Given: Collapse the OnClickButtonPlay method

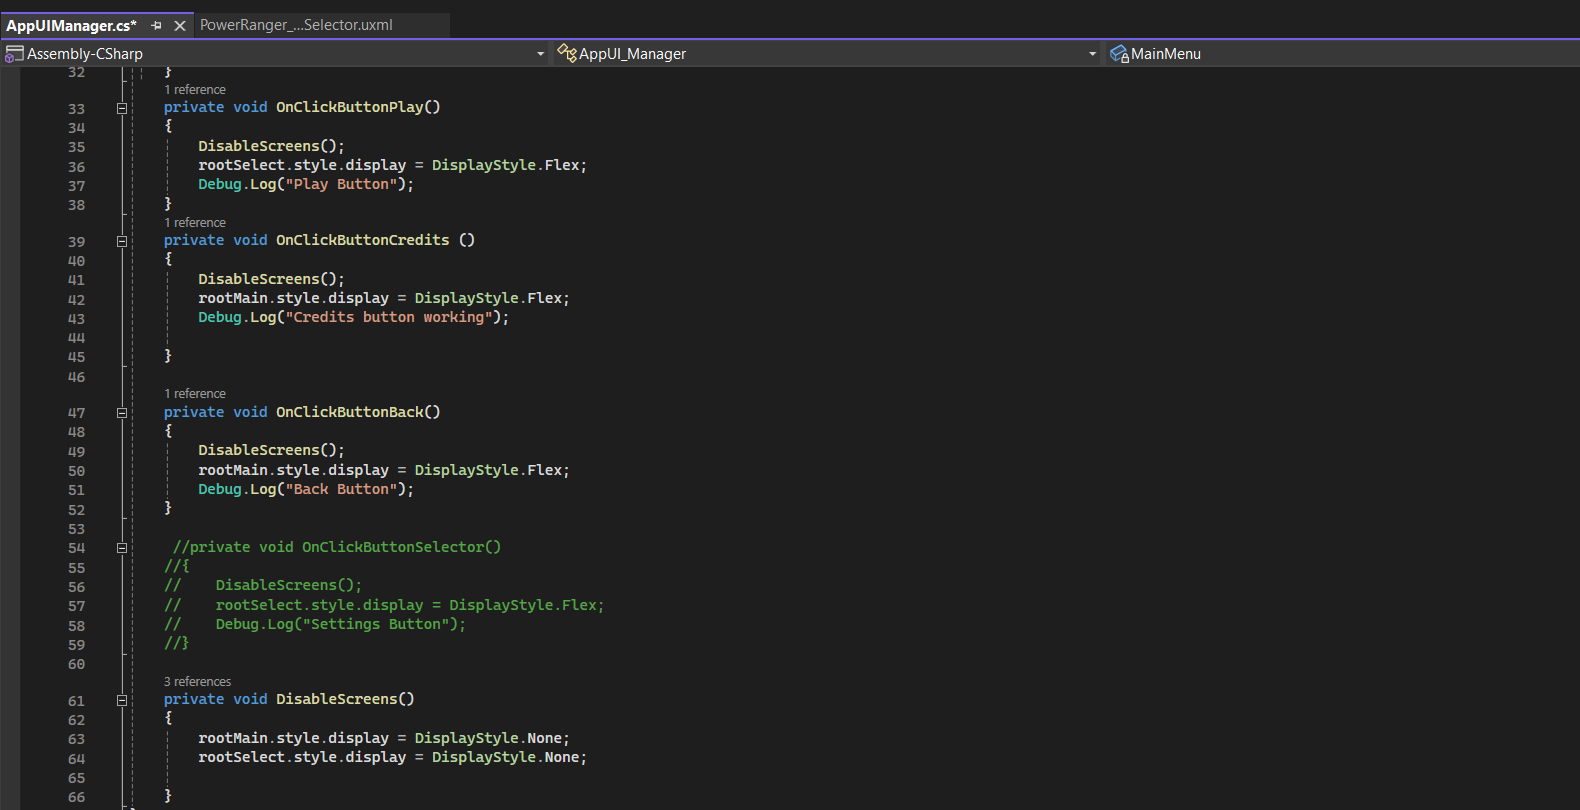Looking at the screenshot, I should point(122,108).
